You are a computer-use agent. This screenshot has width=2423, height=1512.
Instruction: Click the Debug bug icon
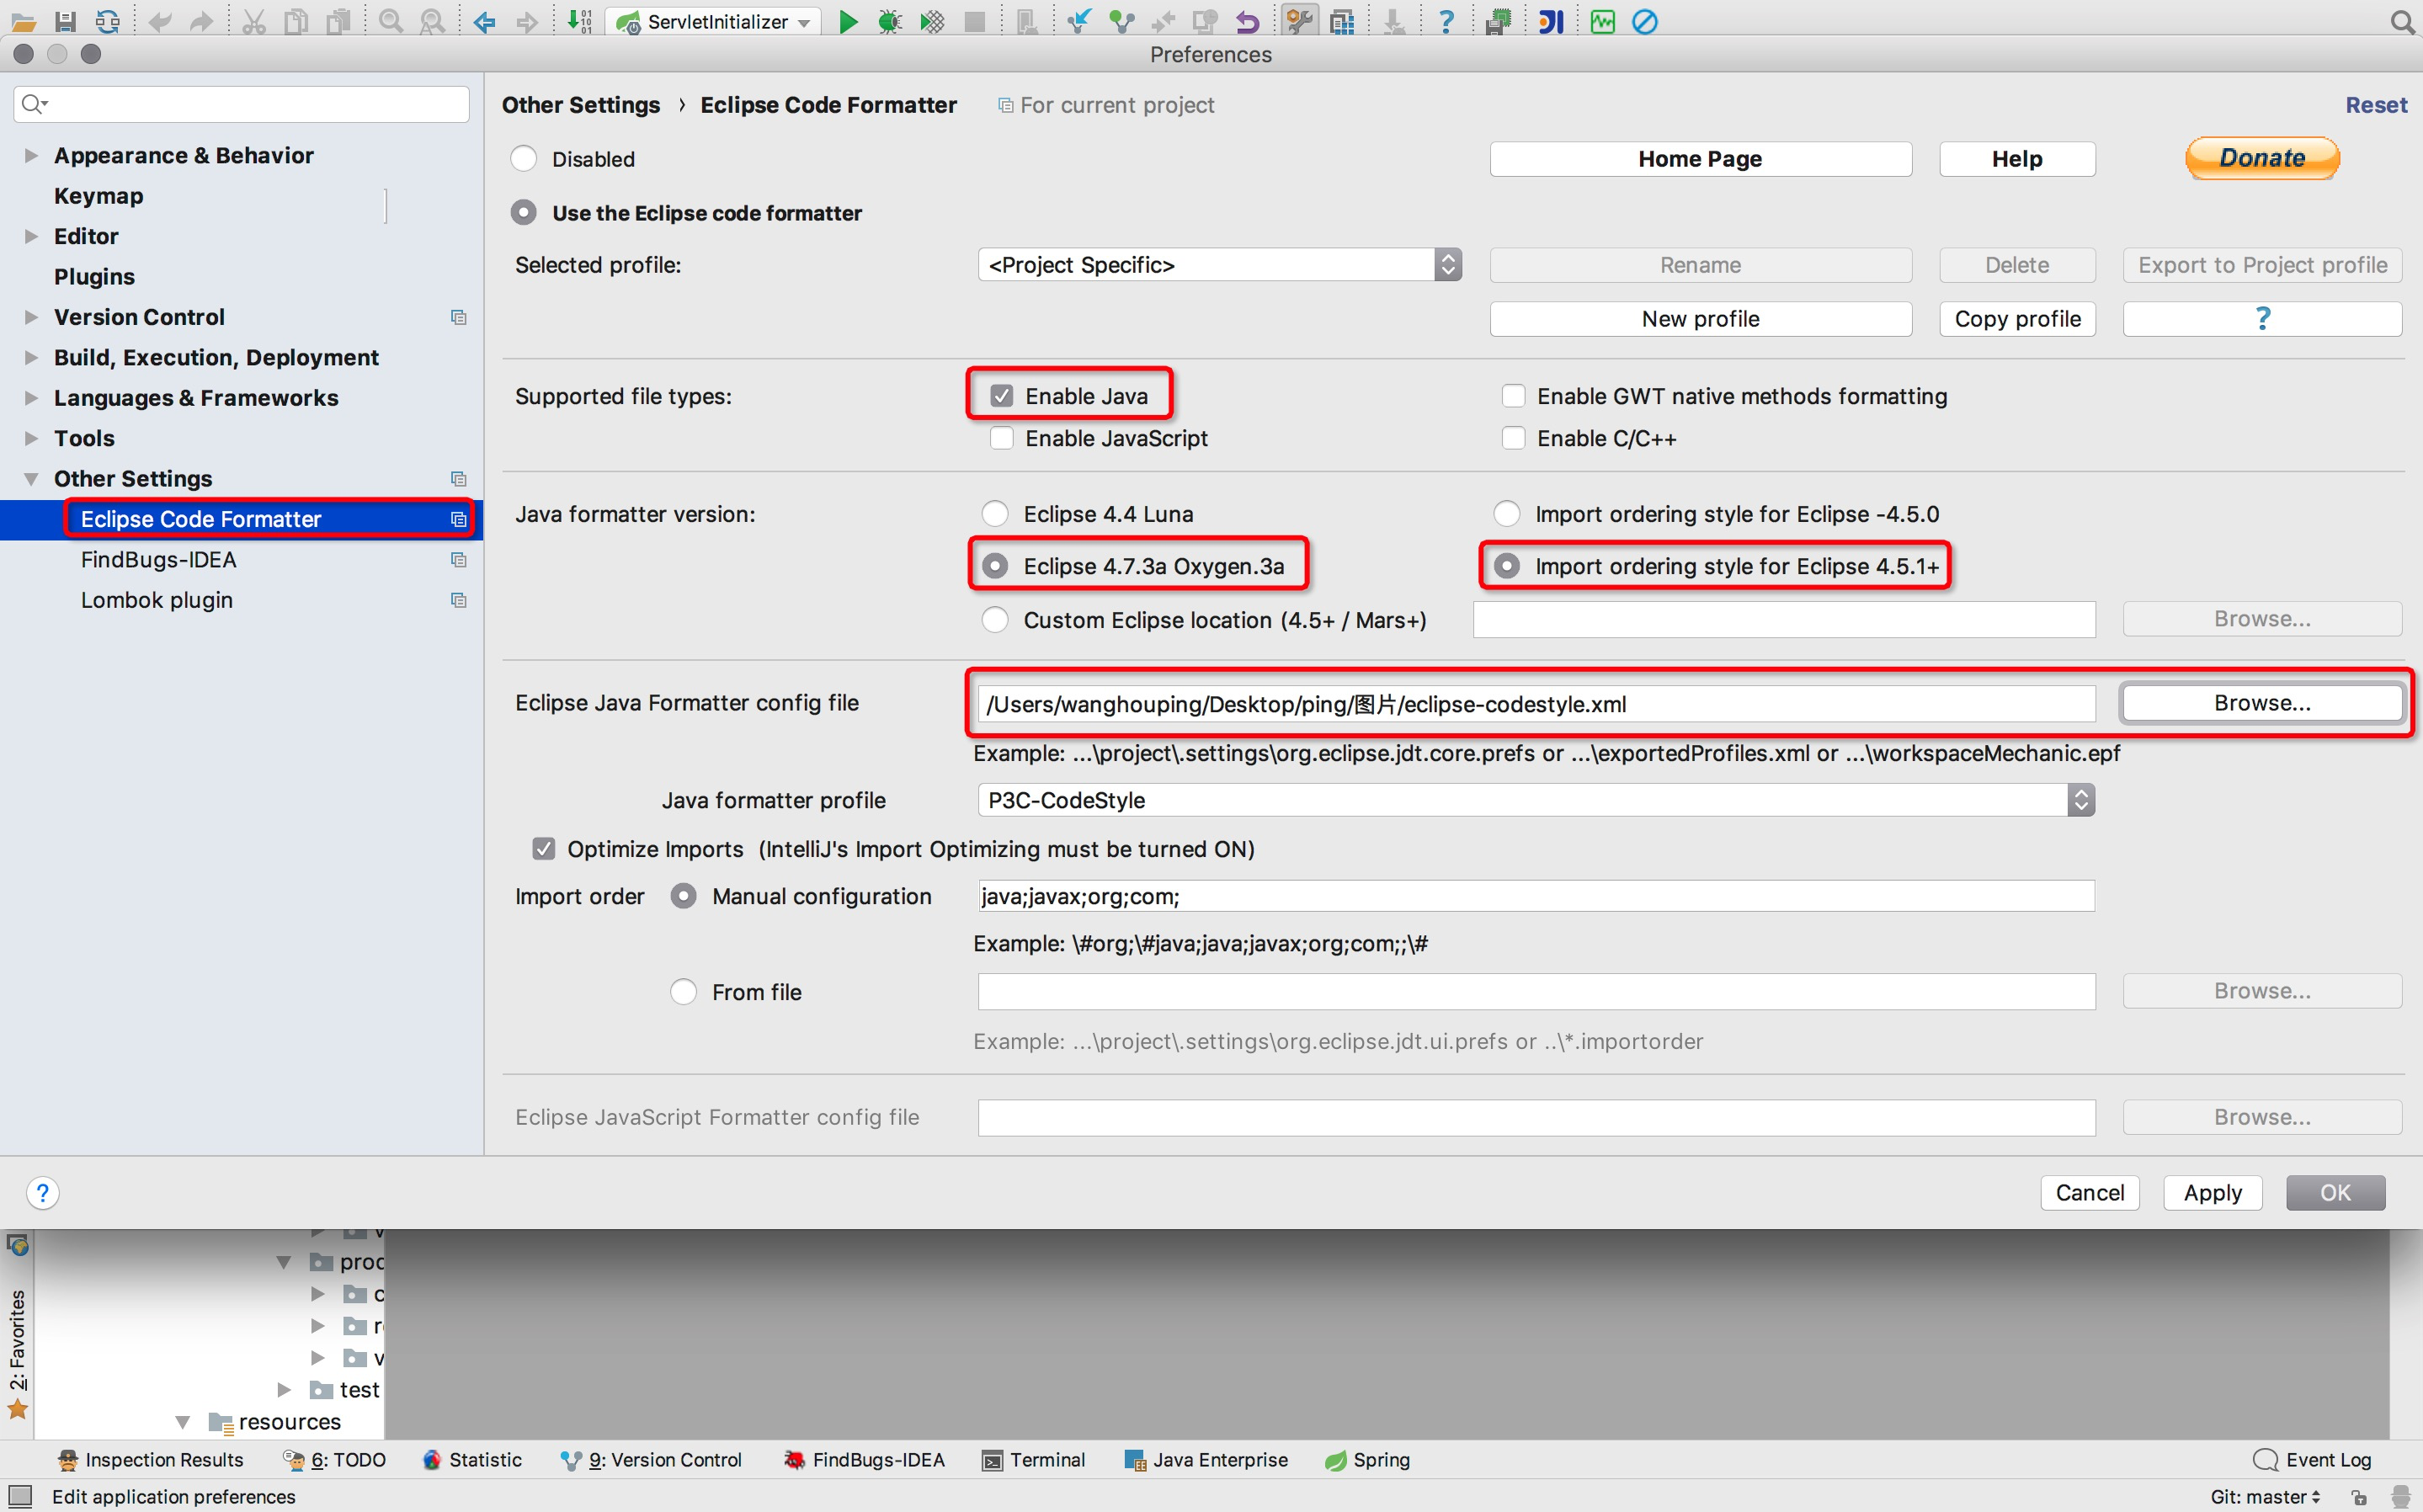tap(889, 21)
